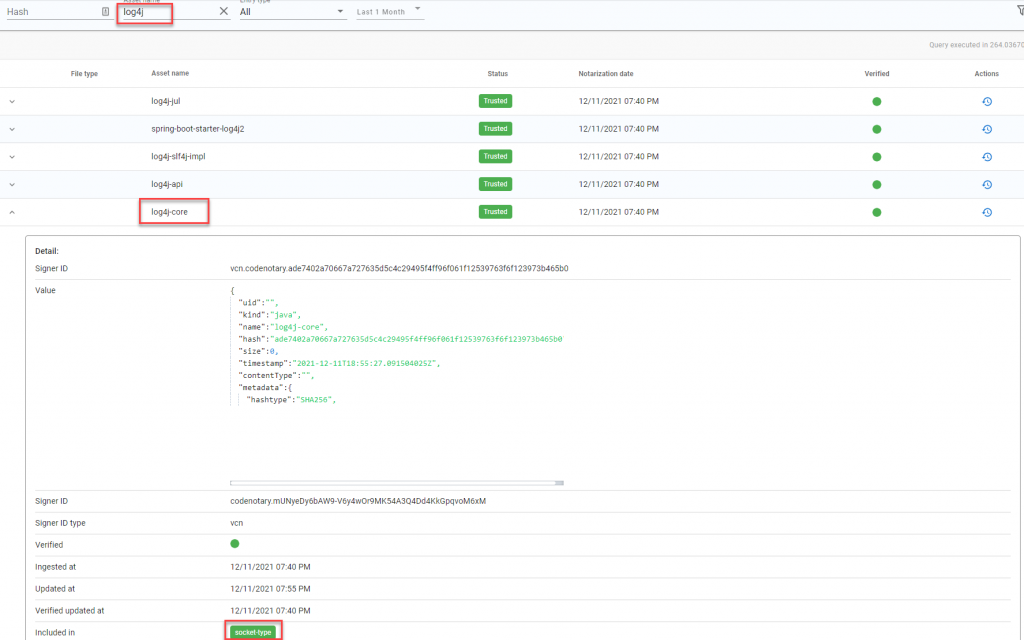Click the Status column header
Image resolution: width=1024 pixels, height=640 pixels.
coord(498,74)
